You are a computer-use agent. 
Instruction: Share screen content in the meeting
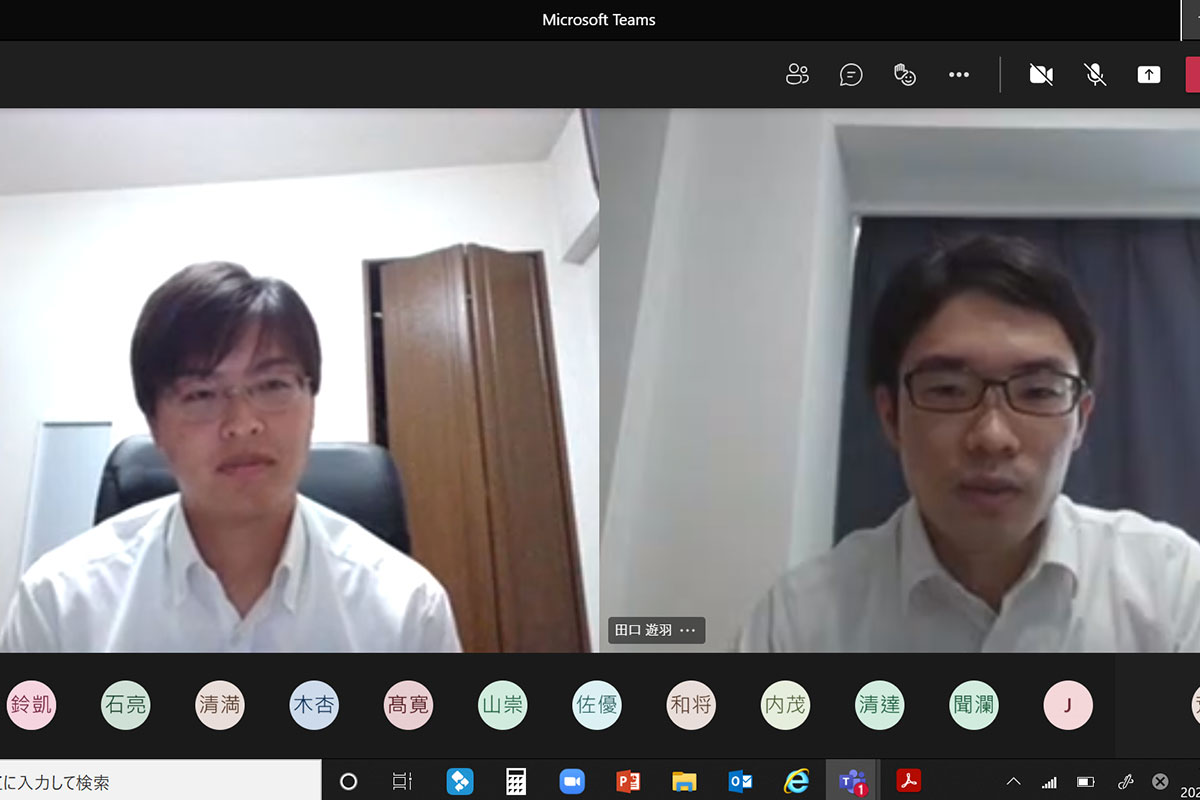1149,75
